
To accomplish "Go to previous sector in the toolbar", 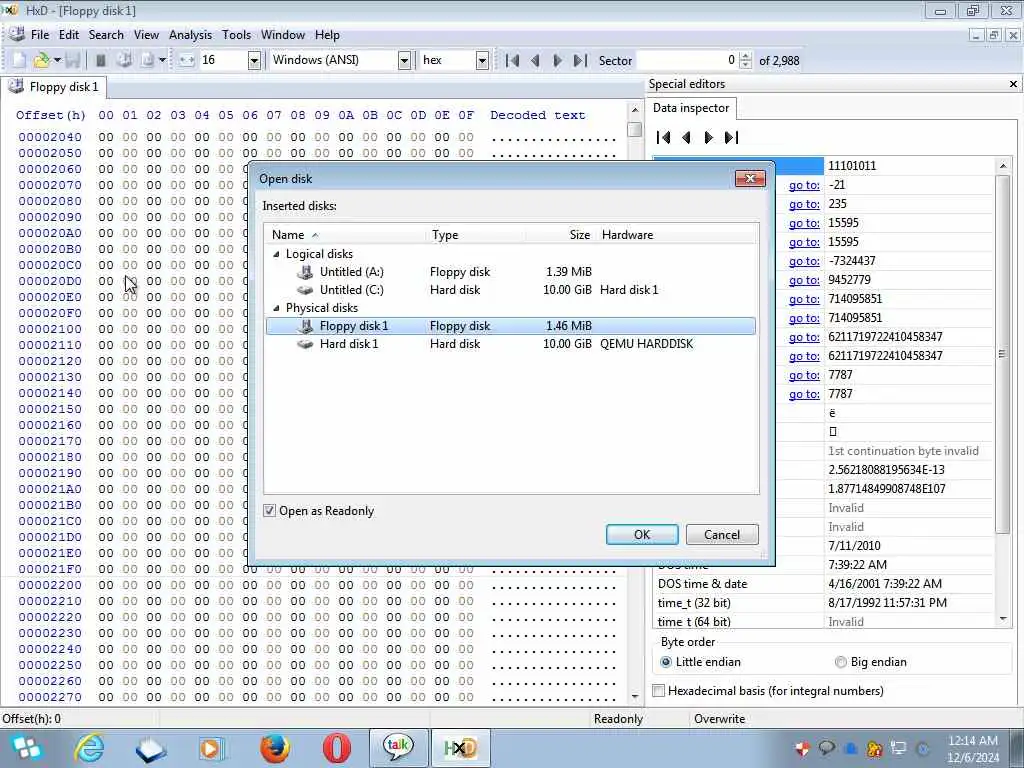I will (535, 60).
